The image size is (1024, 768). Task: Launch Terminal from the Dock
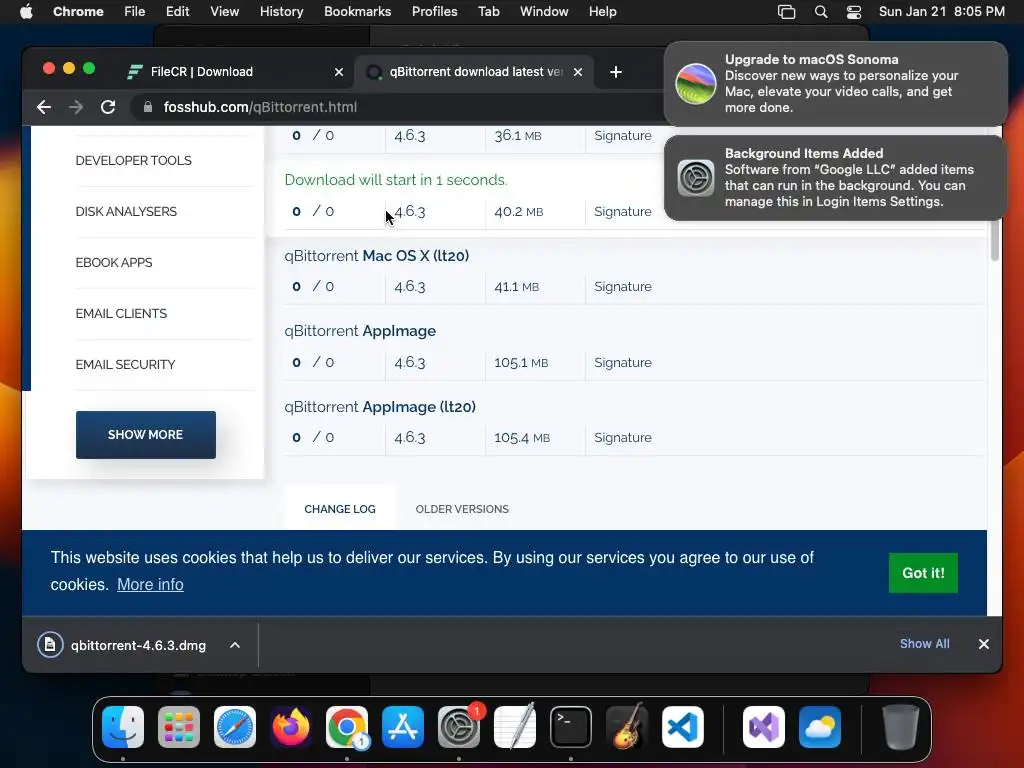(571, 727)
